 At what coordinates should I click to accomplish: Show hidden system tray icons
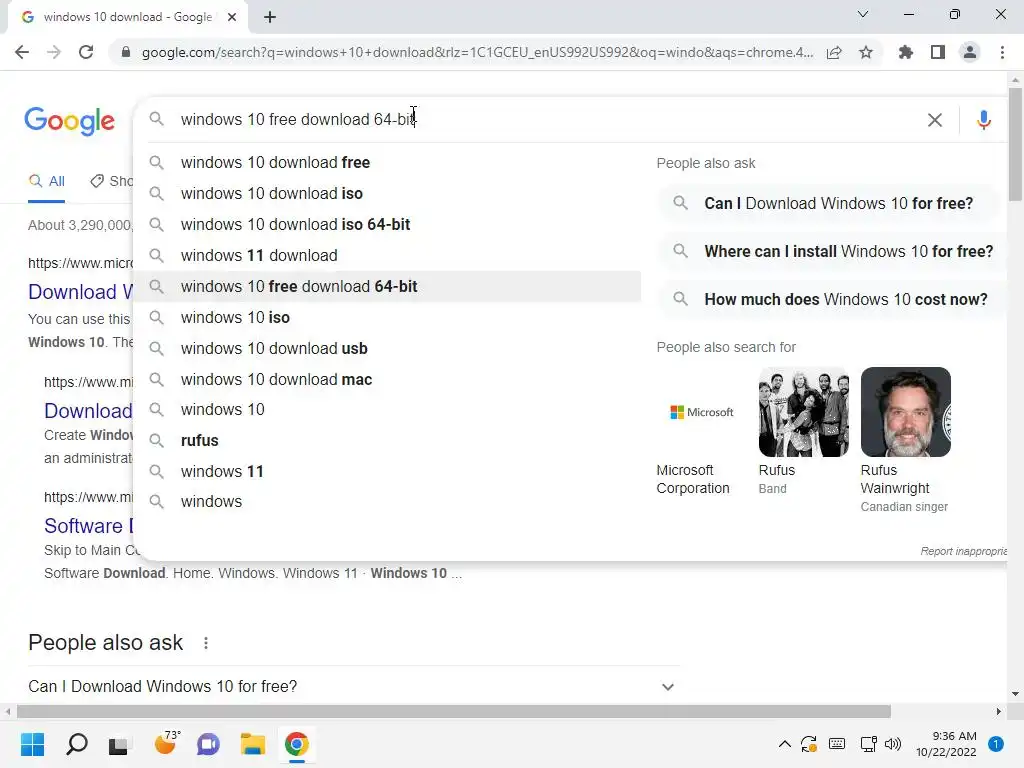pyautogui.click(x=785, y=744)
